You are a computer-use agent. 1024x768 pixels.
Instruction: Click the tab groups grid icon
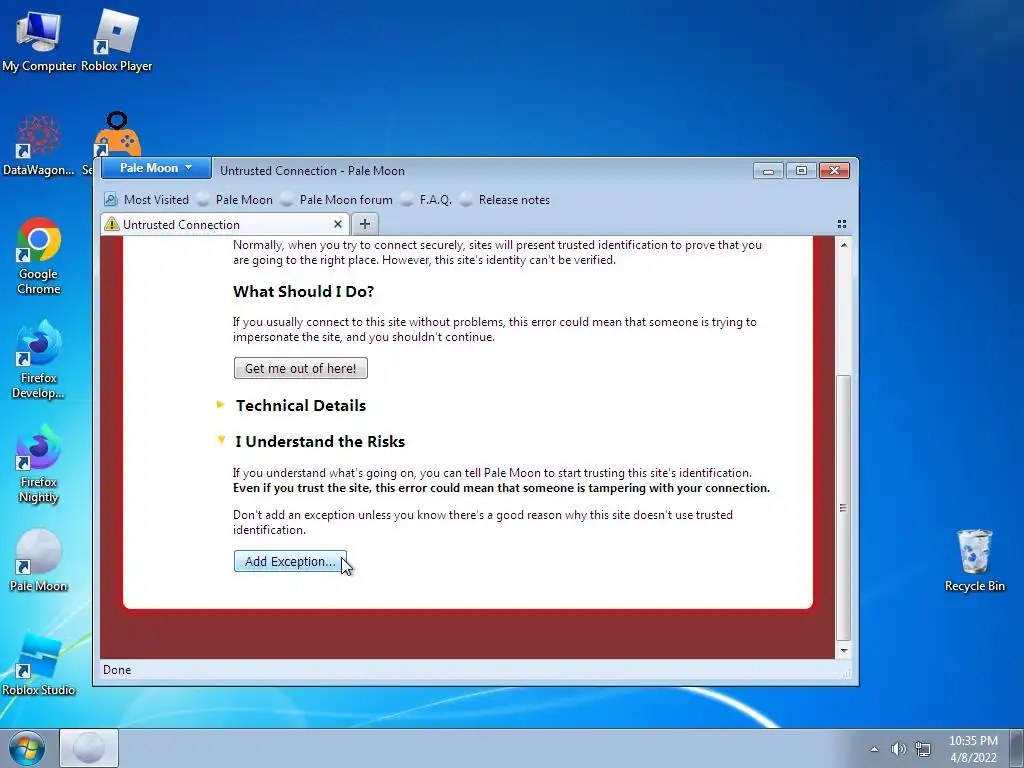(842, 224)
